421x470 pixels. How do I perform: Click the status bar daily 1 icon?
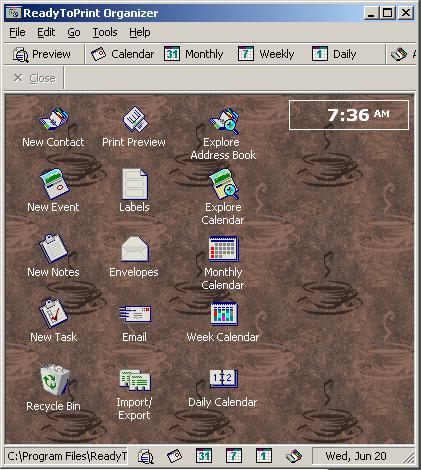point(264,456)
